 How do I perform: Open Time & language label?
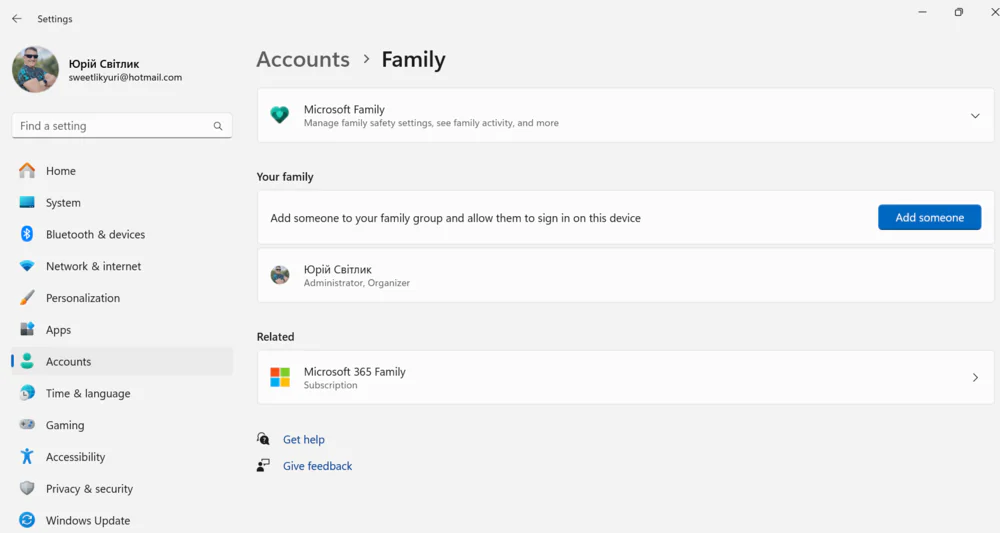click(x=88, y=393)
